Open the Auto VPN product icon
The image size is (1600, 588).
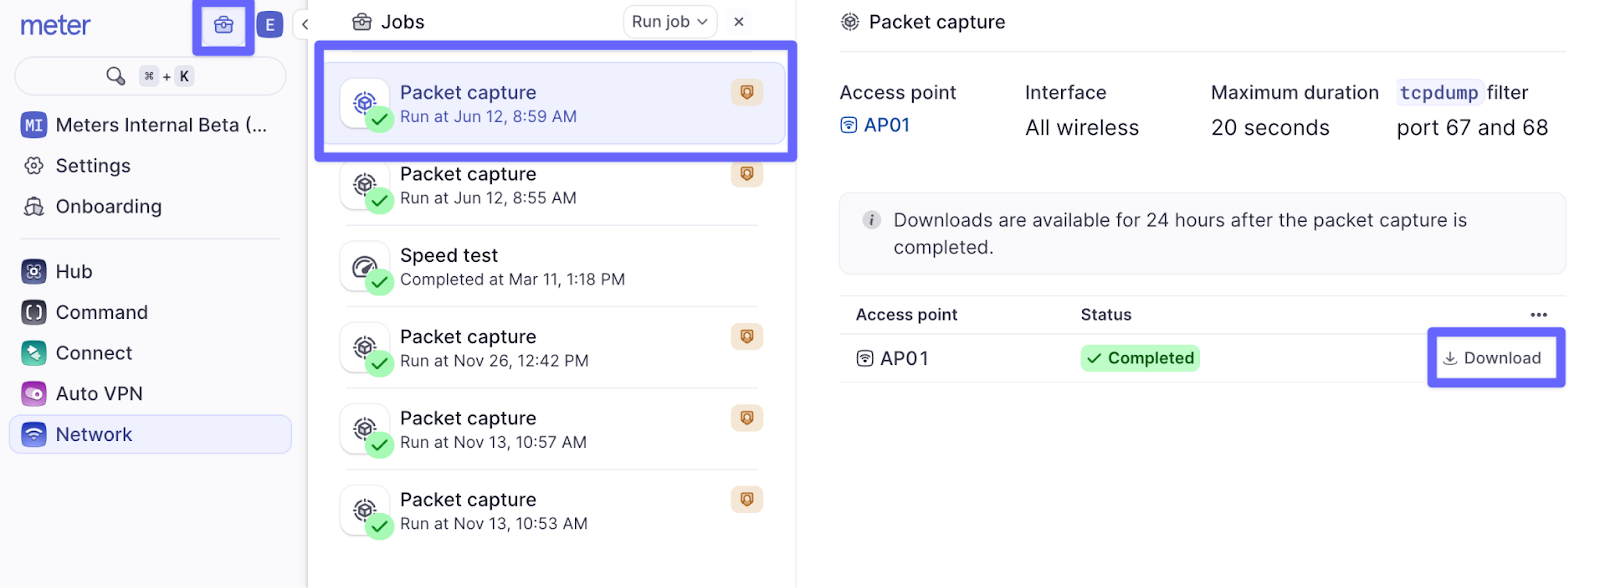tap(34, 394)
